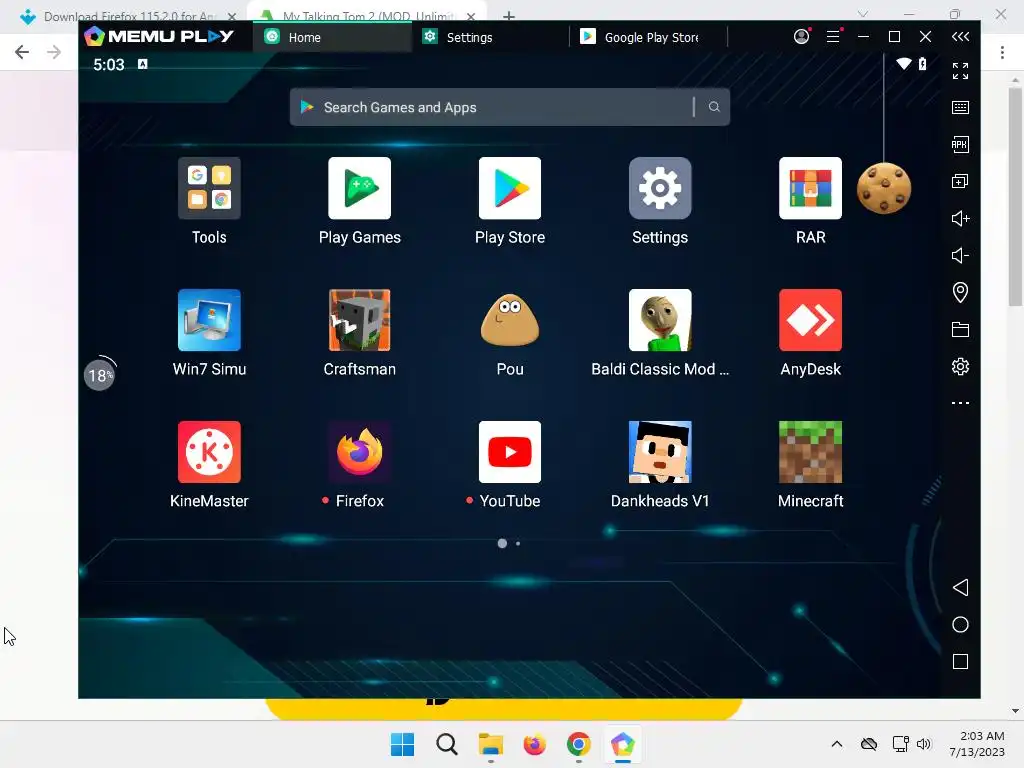Switch to Google Play Store tab
This screenshot has width=1024, height=768.
(x=648, y=37)
